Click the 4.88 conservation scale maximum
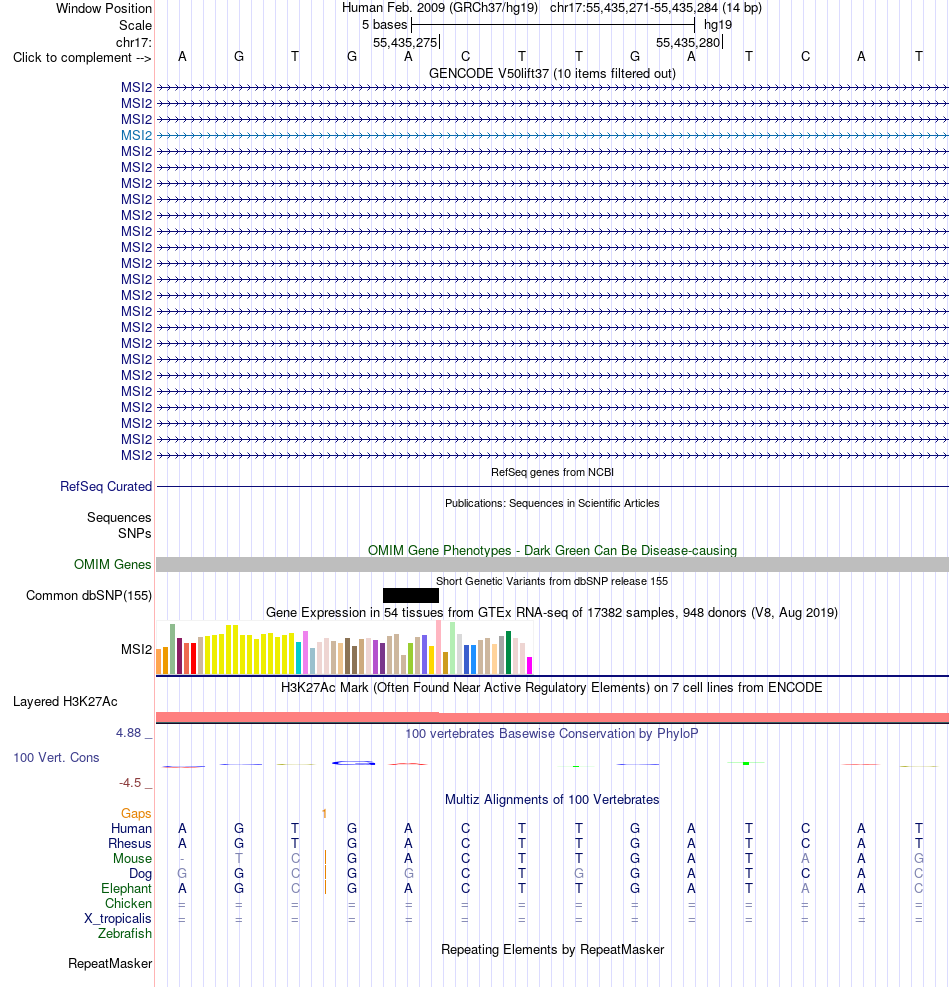The height and width of the screenshot is (987, 950). click(x=128, y=733)
